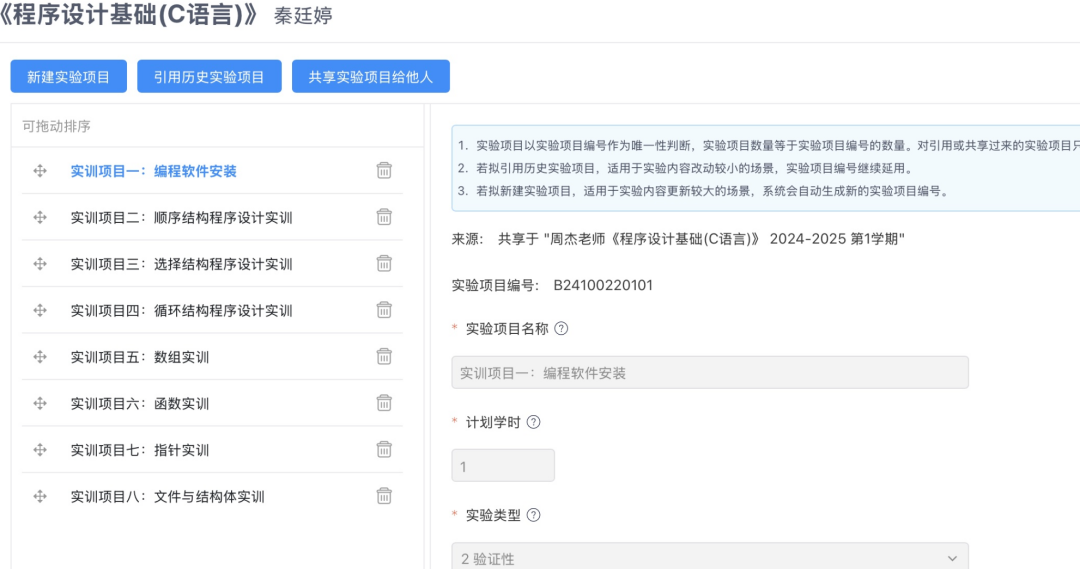Click question mark icon next to 实验类型
Image resolution: width=1080 pixels, height=569 pixels.
[x=533, y=515]
